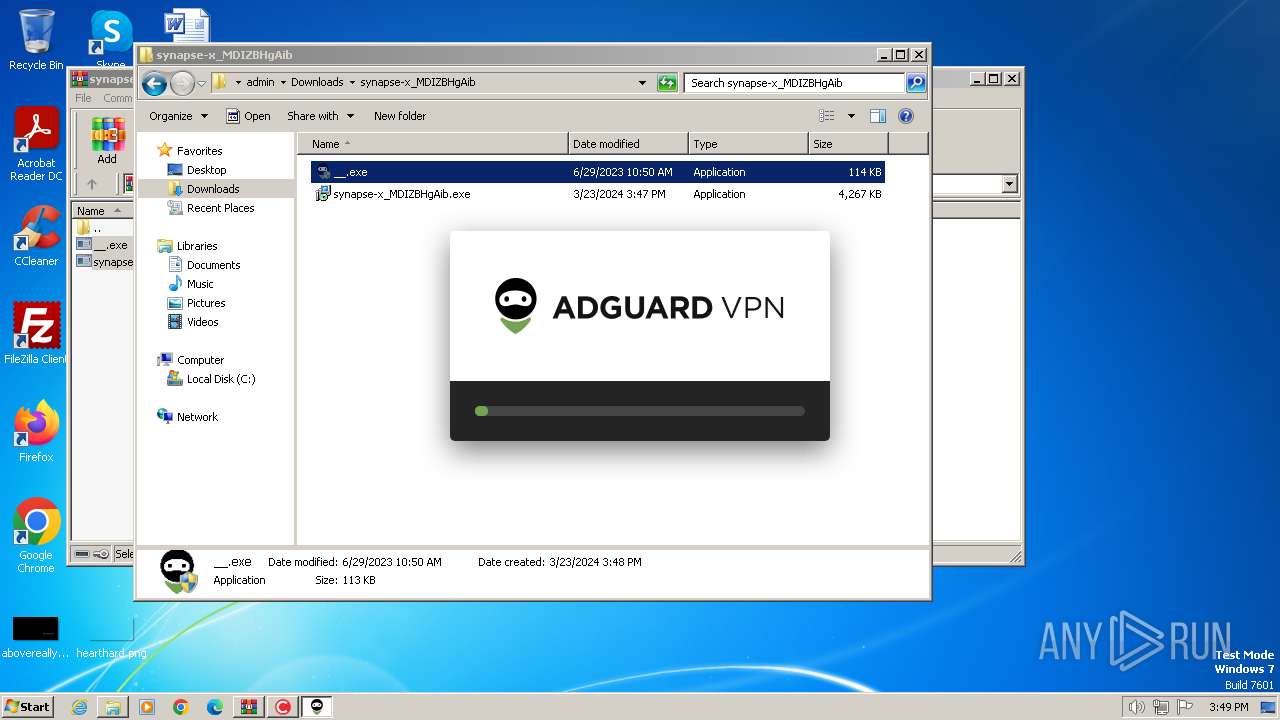
Task: Open the Organize menu
Action: [178, 116]
